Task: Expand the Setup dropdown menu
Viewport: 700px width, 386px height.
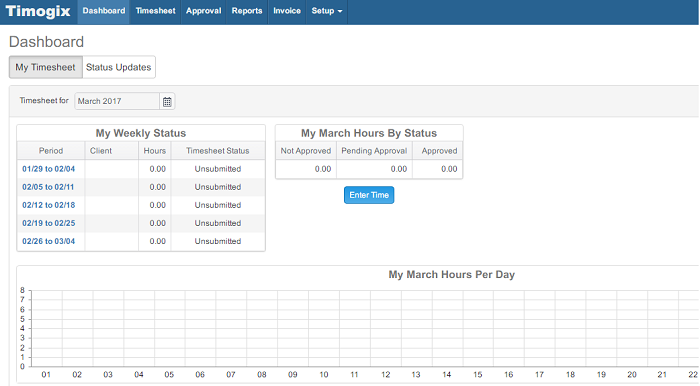Action: [x=326, y=11]
